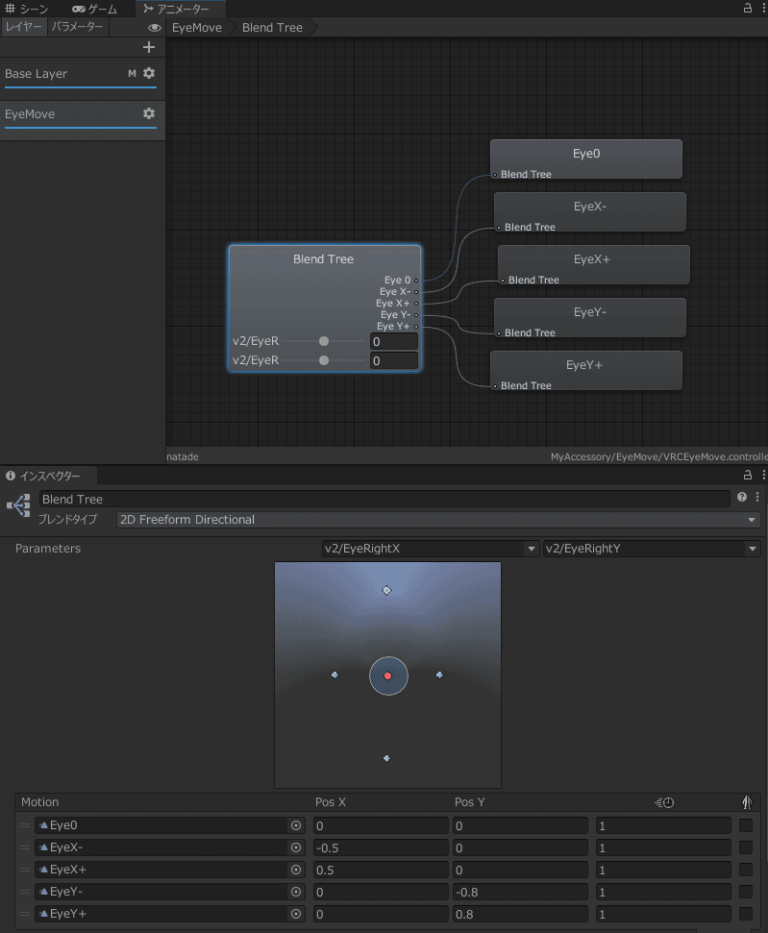Add a new layer with plus icon
768x933 pixels.
point(149,47)
